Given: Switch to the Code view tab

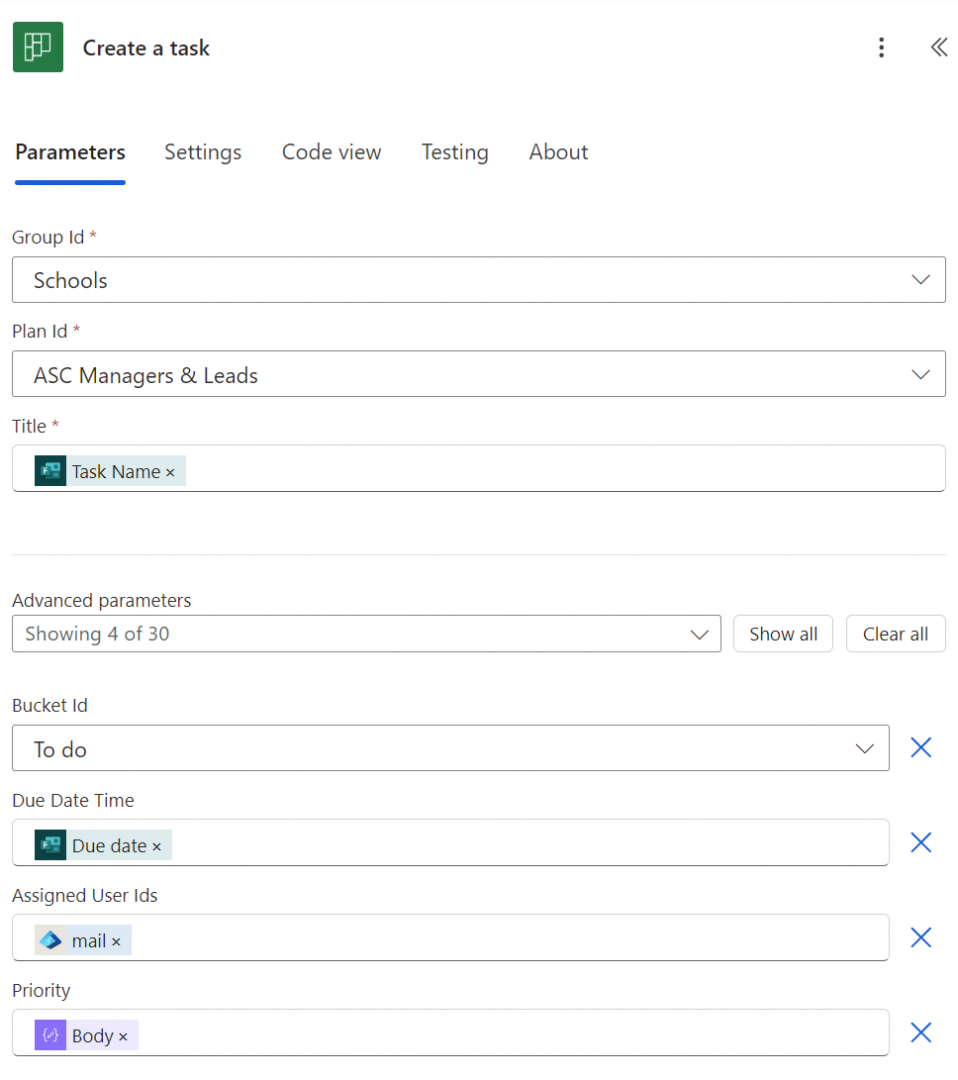Looking at the screenshot, I should [x=331, y=152].
